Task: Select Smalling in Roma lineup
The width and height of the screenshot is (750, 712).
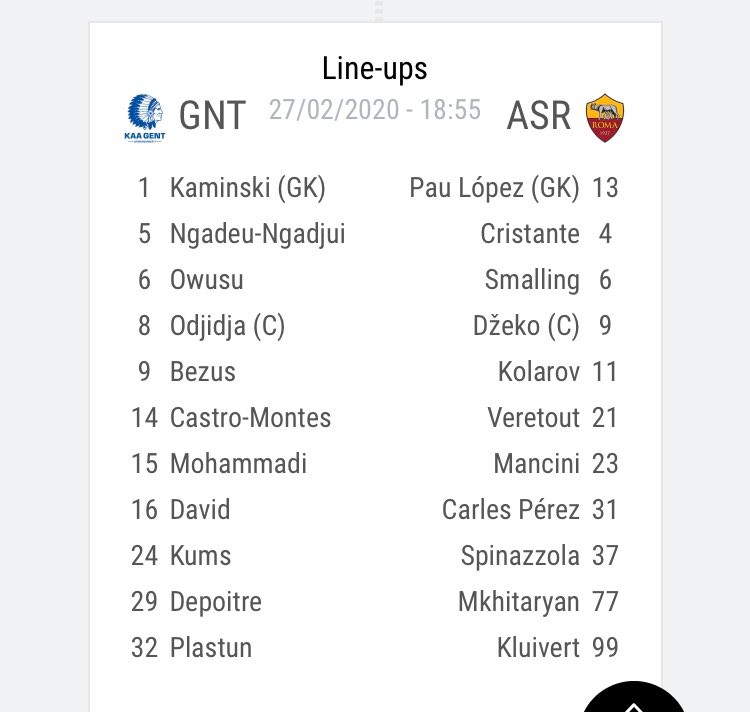Action: (532, 280)
